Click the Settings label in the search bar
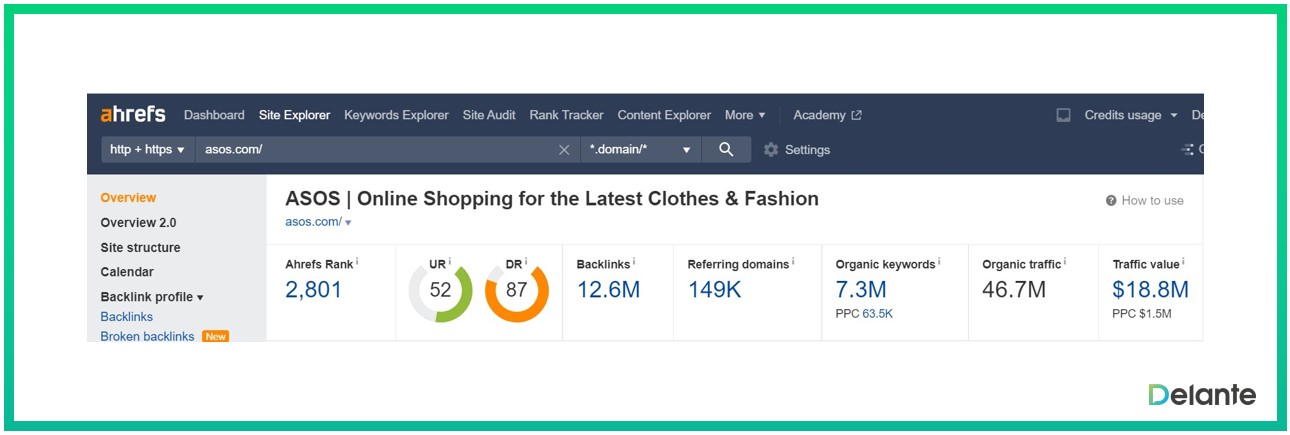1290x435 pixels. [x=807, y=150]
